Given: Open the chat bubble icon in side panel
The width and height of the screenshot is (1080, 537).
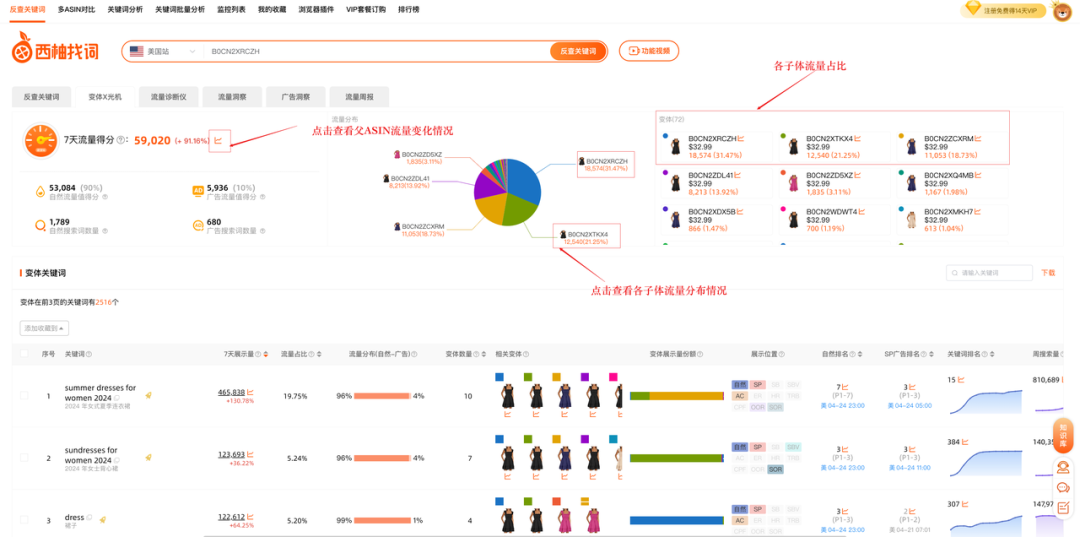Looking at the screenshot, I should [x=1063, y=487].
